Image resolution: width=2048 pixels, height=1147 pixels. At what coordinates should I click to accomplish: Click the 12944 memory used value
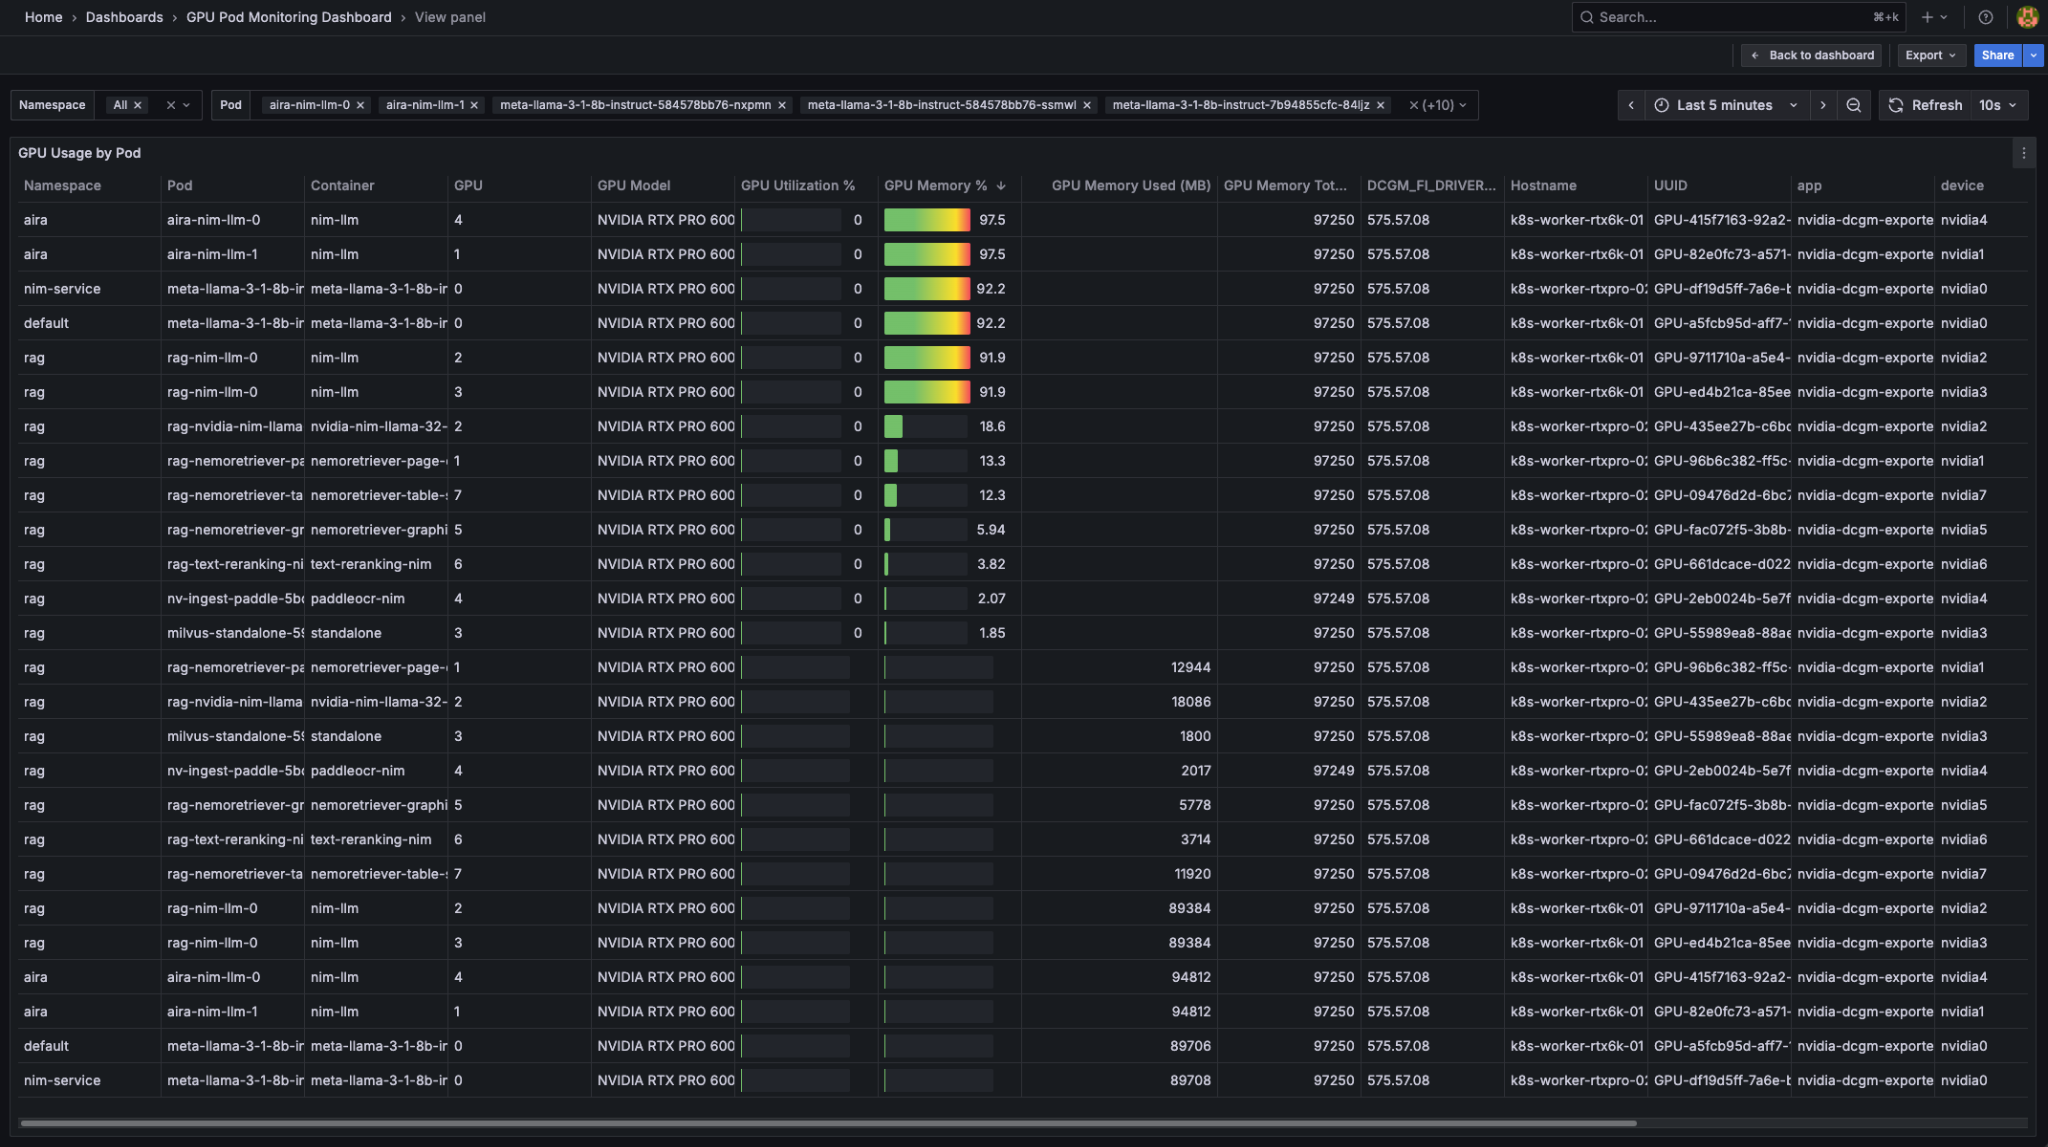pos(1190,668)
